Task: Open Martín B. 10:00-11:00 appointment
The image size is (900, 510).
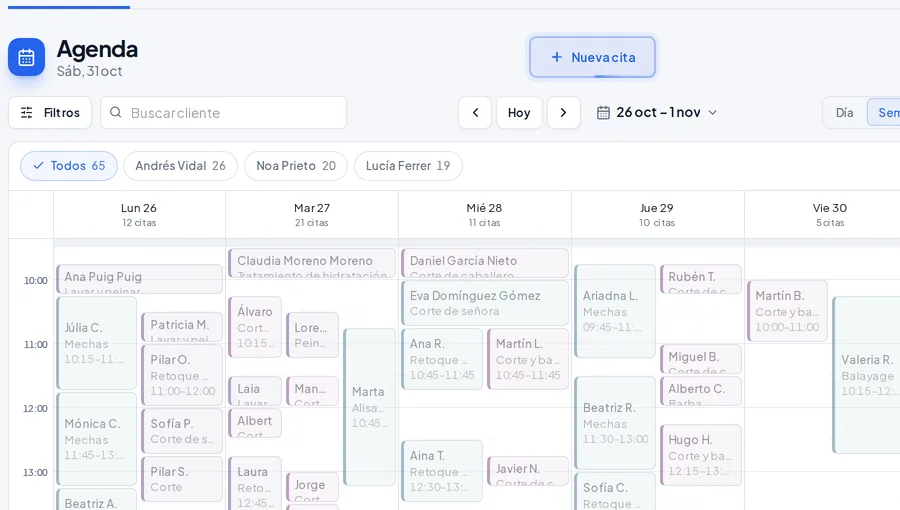Action: (x=788, y=311)
